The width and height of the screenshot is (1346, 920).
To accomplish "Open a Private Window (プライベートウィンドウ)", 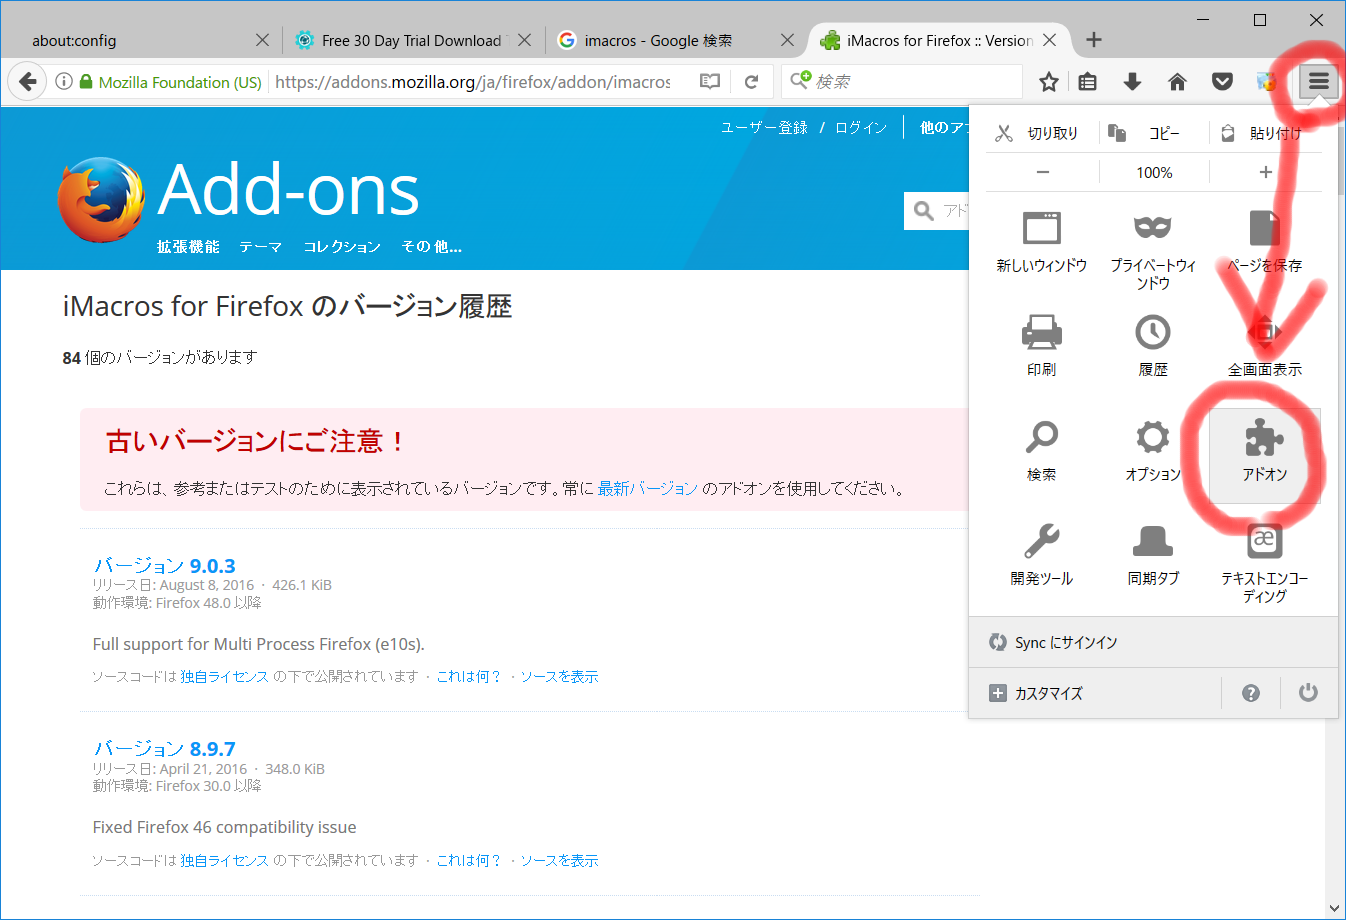I will coord(1153,250).
